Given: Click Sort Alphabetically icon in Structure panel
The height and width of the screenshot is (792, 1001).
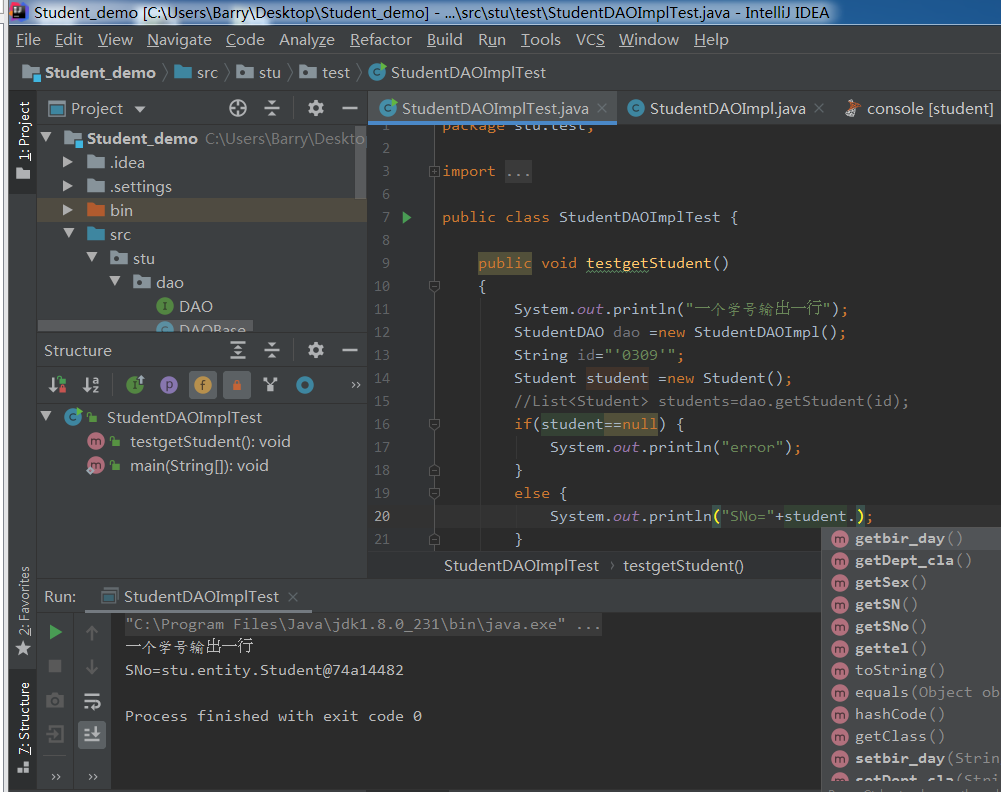Looking at the screenshot, I should click(91, 384).
